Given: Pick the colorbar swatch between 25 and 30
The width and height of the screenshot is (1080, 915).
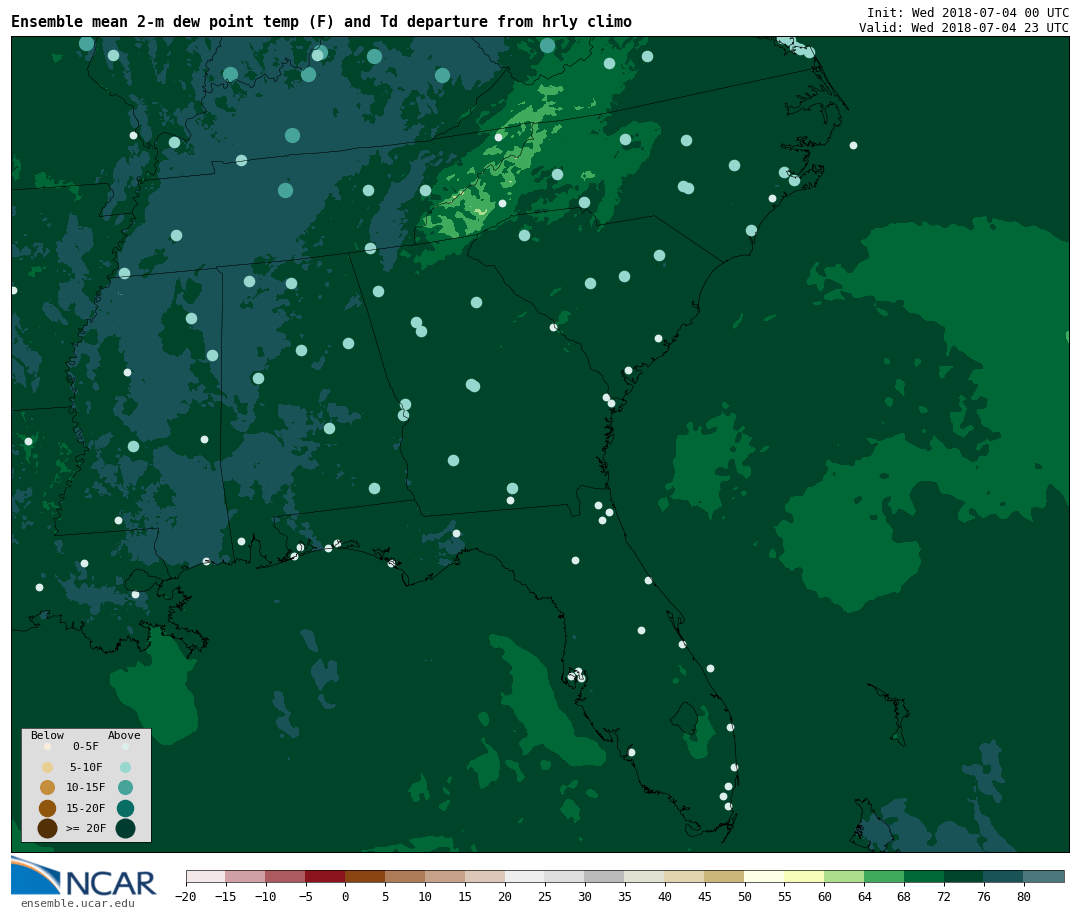Looking at the screenshot, I should tap(565, 876).
